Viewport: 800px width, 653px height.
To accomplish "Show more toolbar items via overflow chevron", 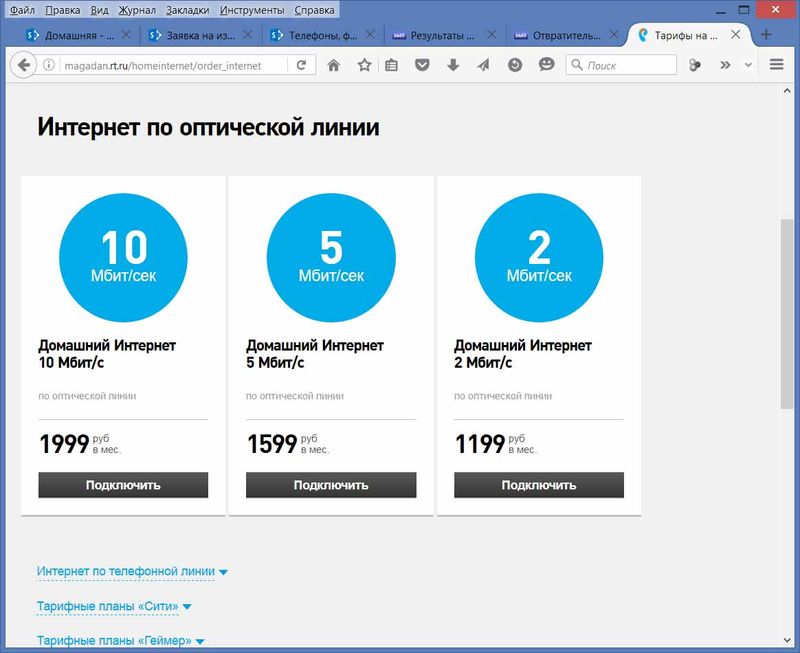I will [x=725, y=65].
